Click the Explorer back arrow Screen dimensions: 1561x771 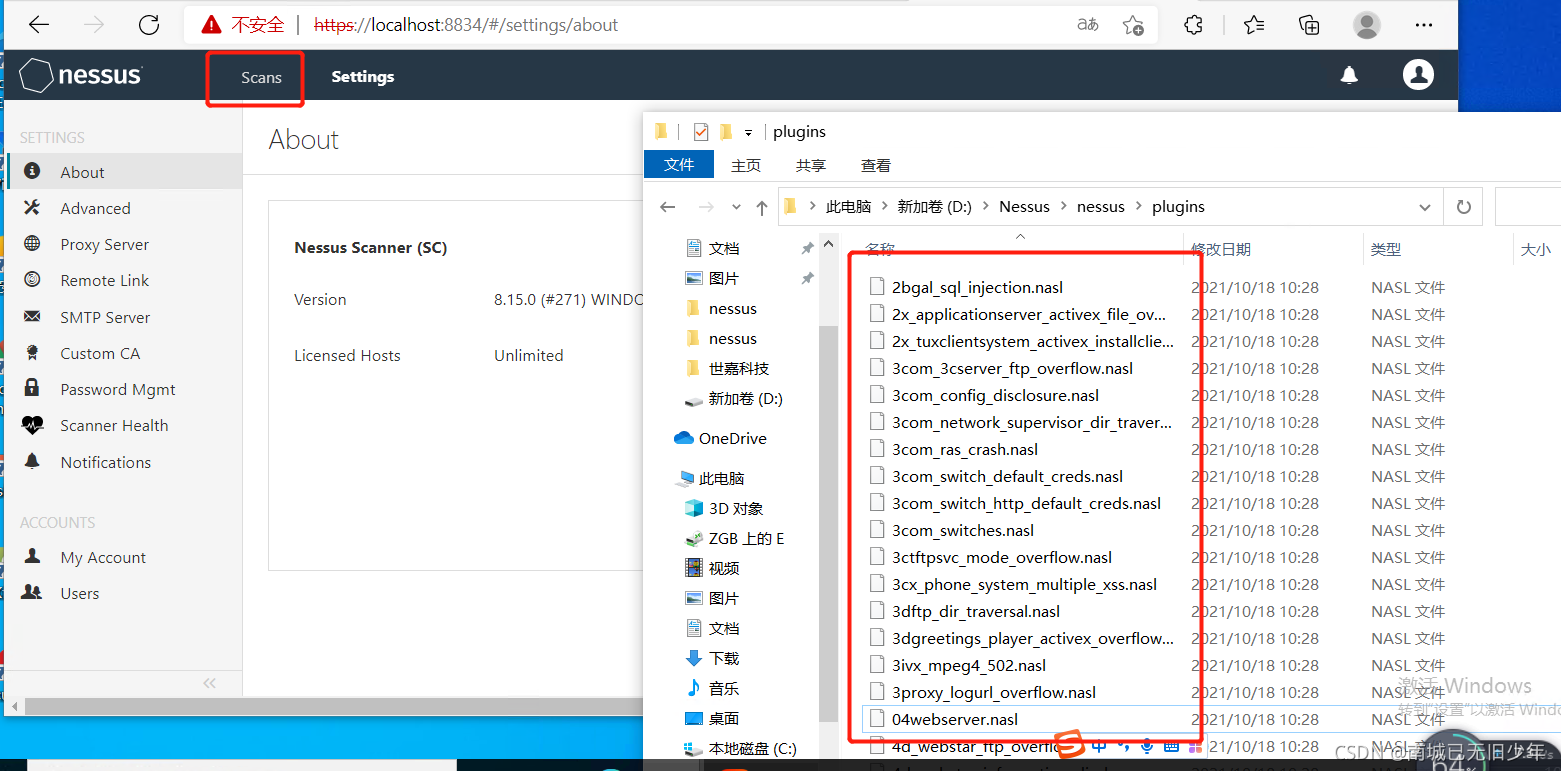(x=668, y=207)
